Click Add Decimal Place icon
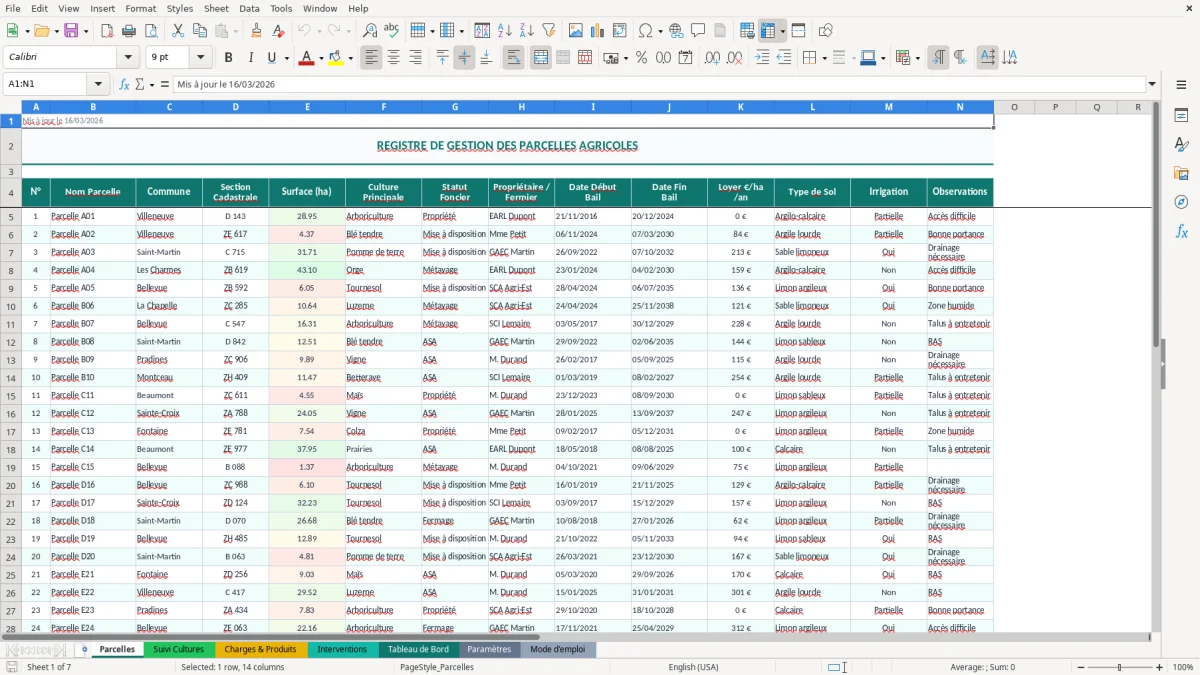This screenshot has height=675, width=1200. coord(712,58)
